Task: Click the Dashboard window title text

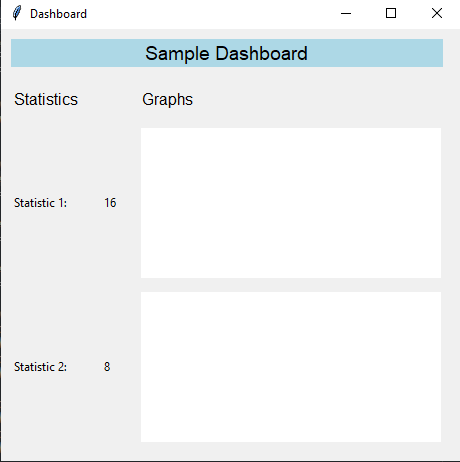Action: pyautogui.click(x=58, y=14)
